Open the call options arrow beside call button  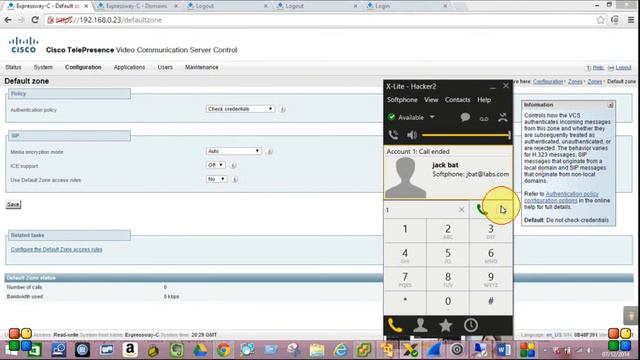tap(502, 209)
